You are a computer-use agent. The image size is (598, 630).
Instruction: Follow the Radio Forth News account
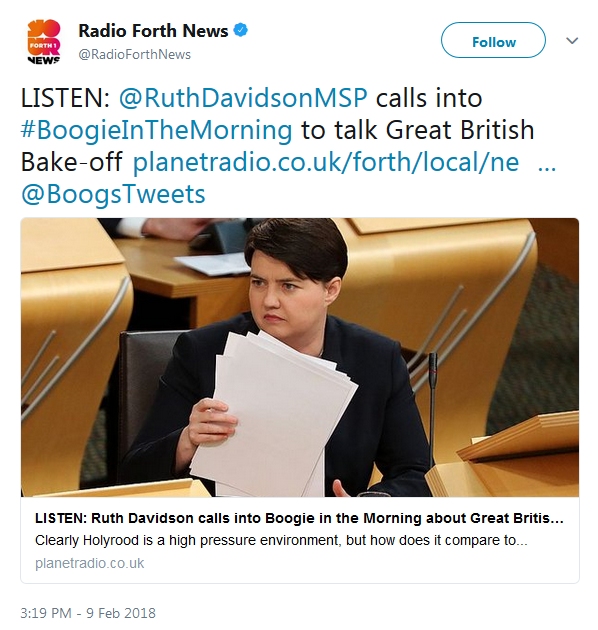coord(493,40)
